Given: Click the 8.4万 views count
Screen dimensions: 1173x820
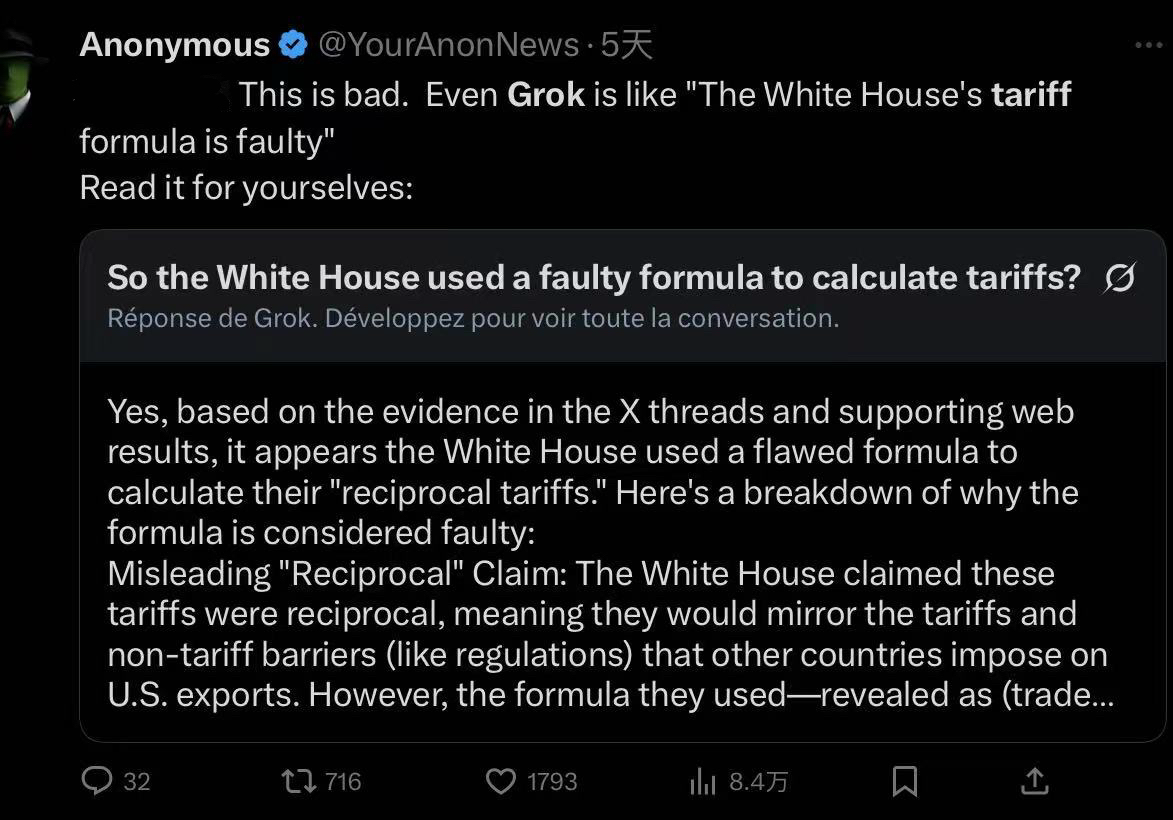Looking at the screenshot, I should [x=759, y=782].
